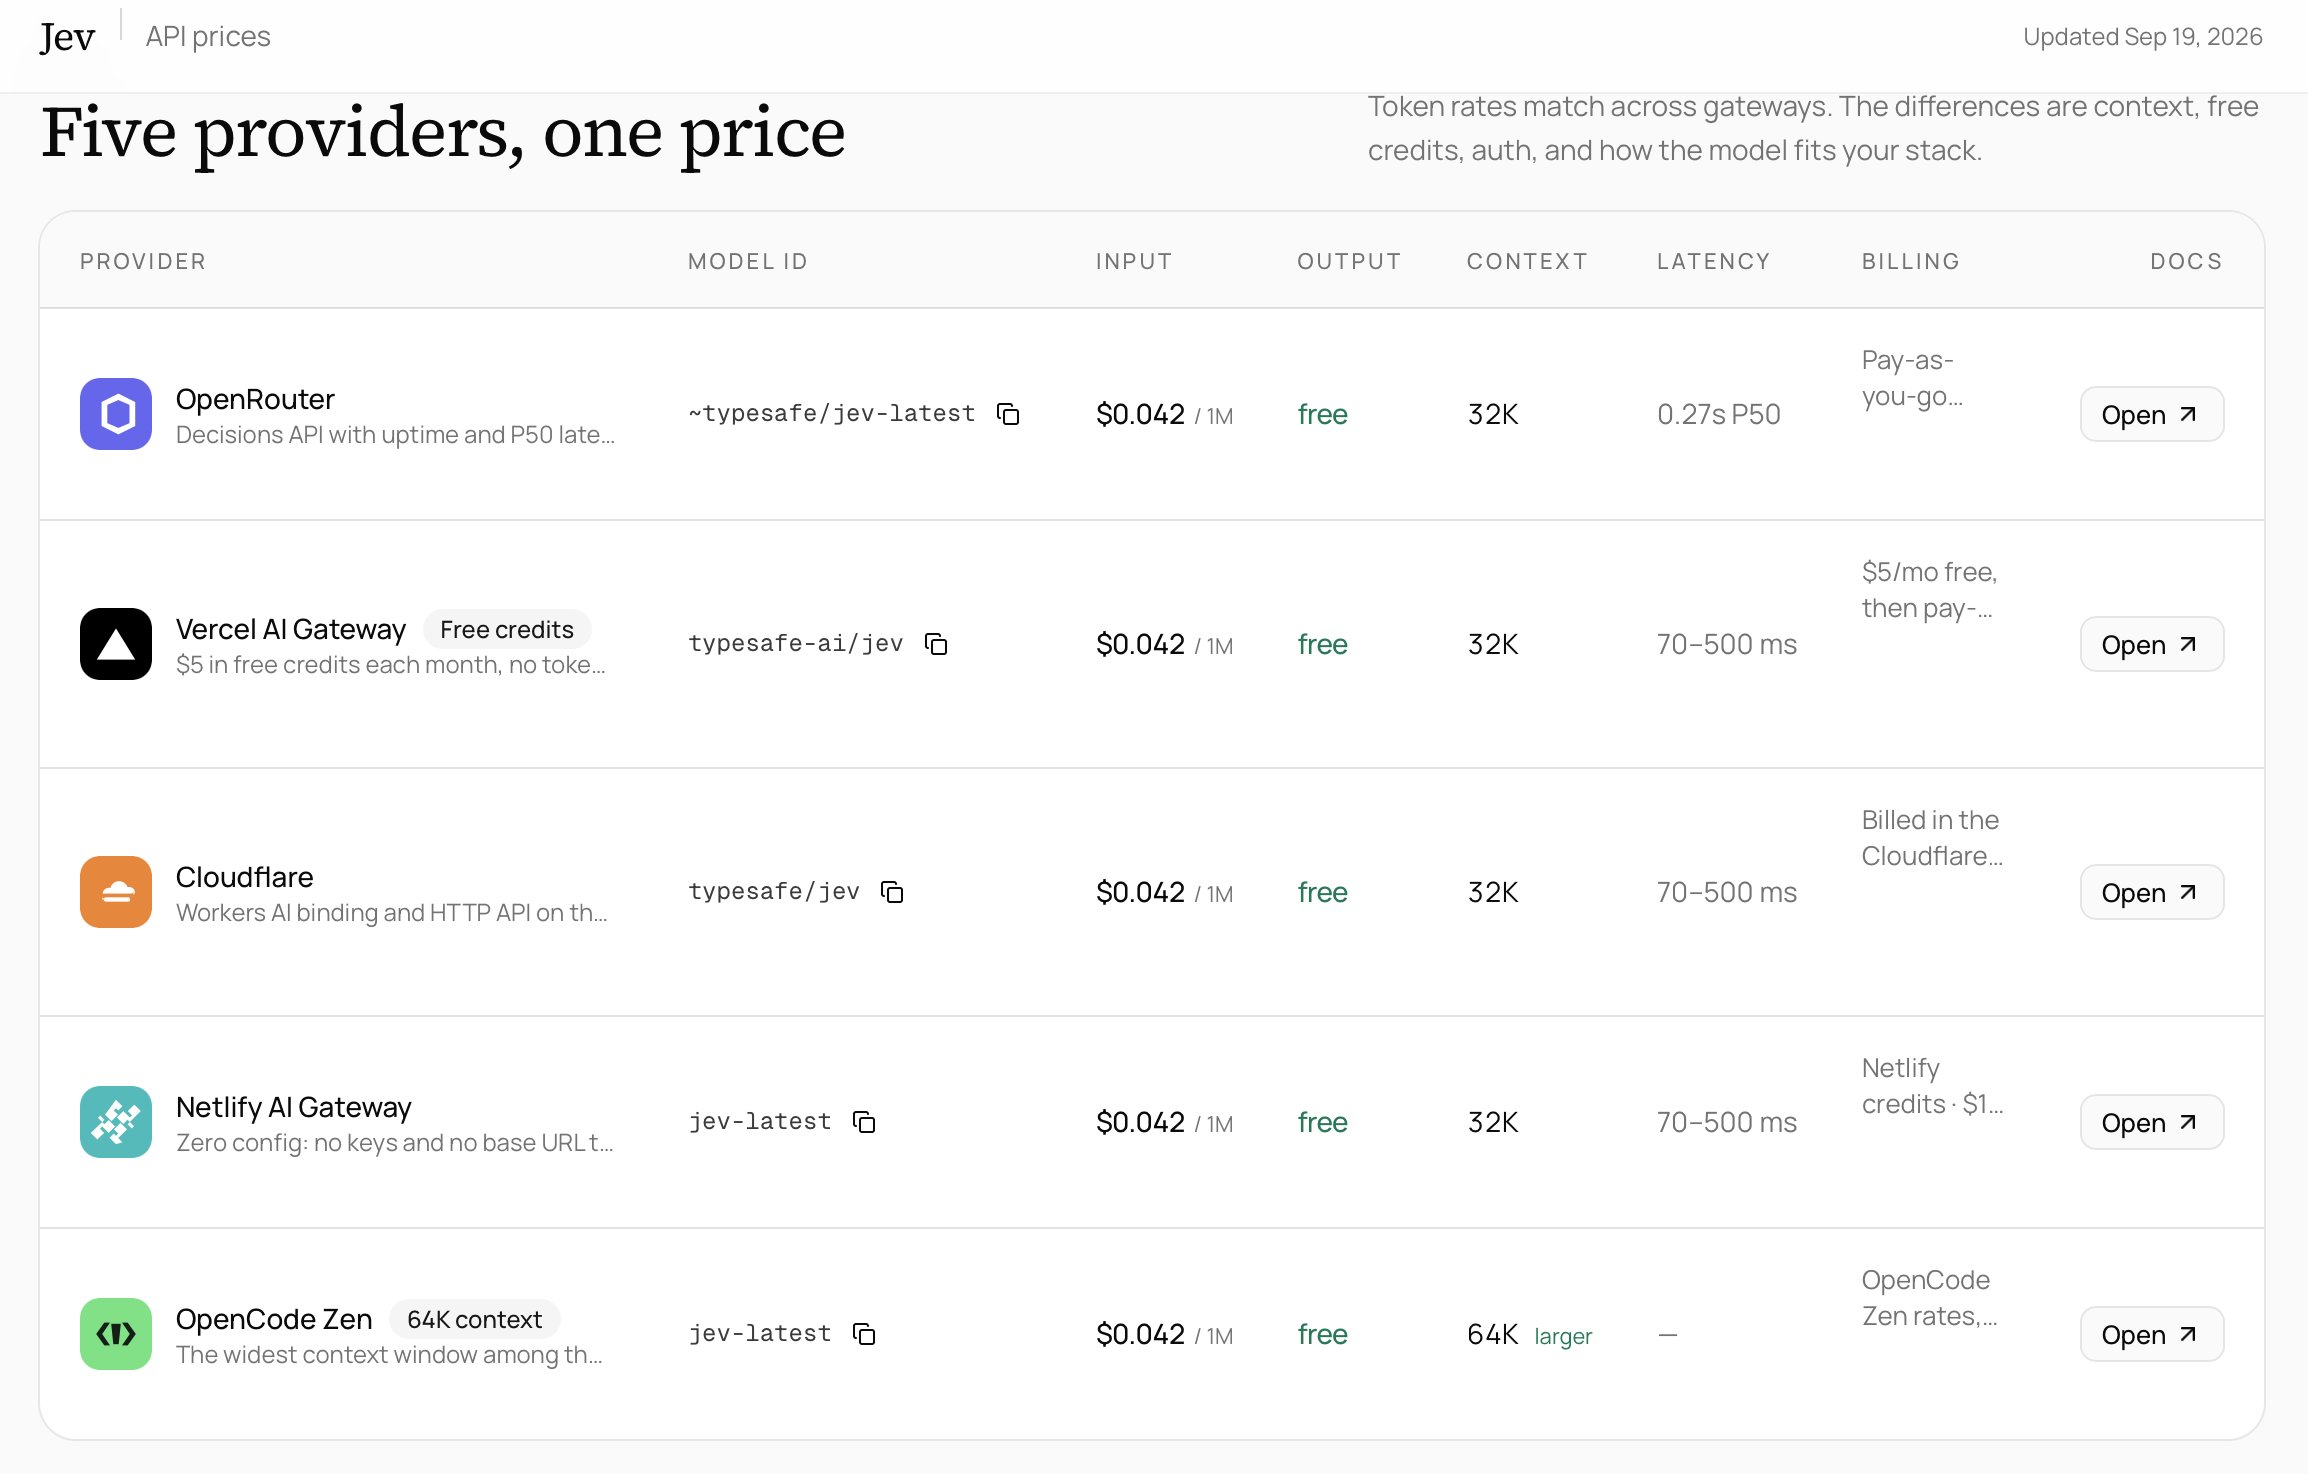2308x1474 pixels.
Task: Click the $5/mo free billing text
Action: point(1929,590)
